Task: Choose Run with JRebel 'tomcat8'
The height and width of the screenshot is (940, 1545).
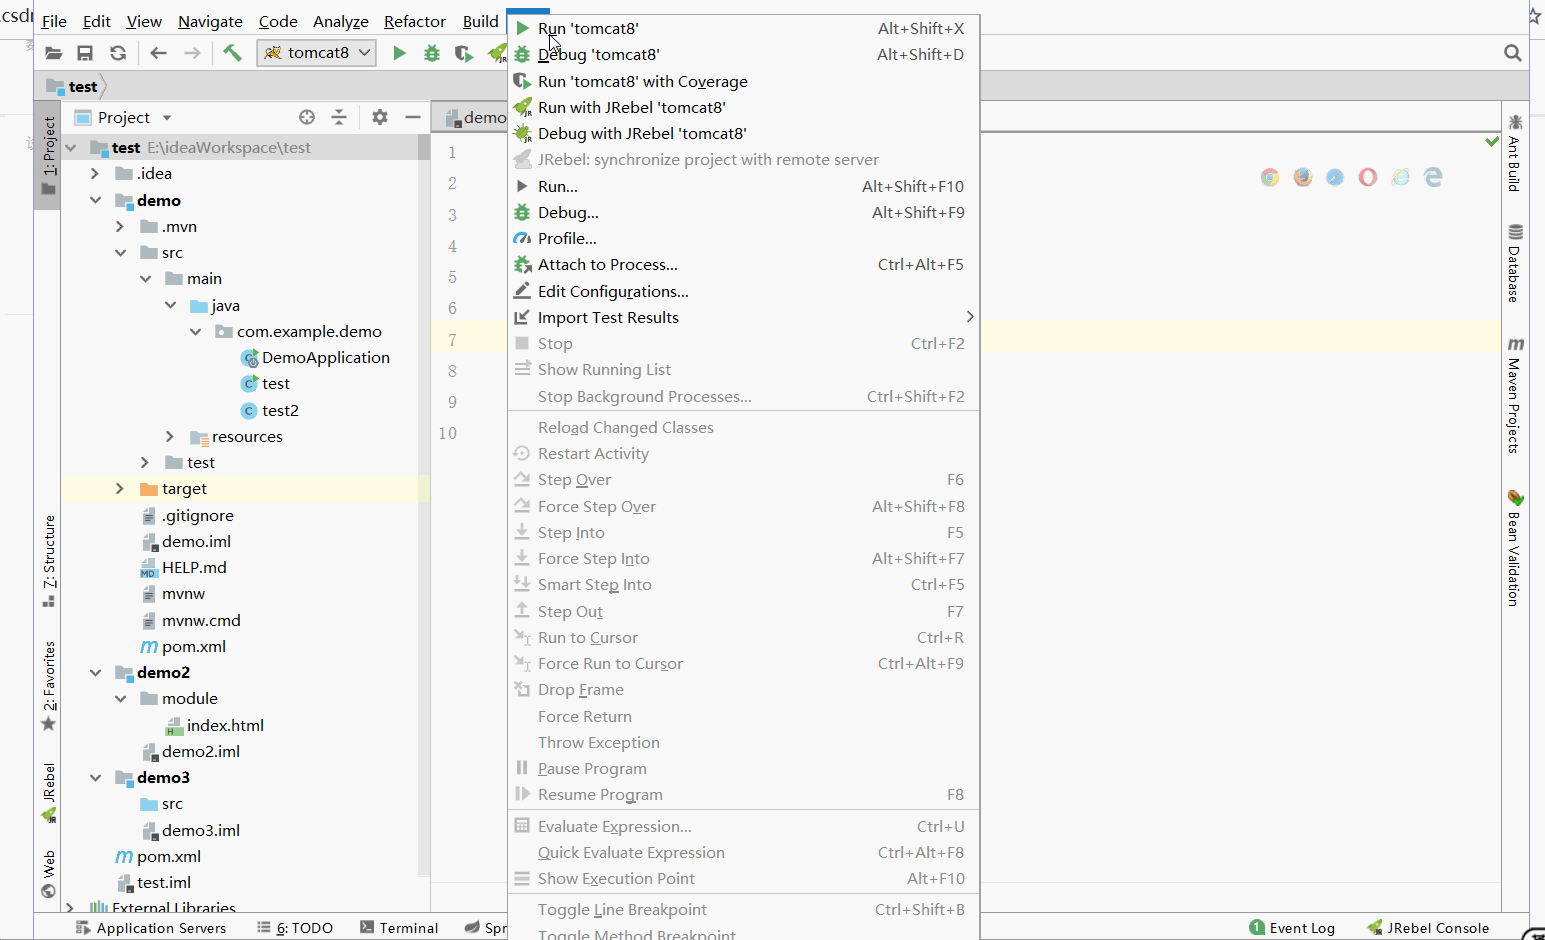Action: [743, 108]
